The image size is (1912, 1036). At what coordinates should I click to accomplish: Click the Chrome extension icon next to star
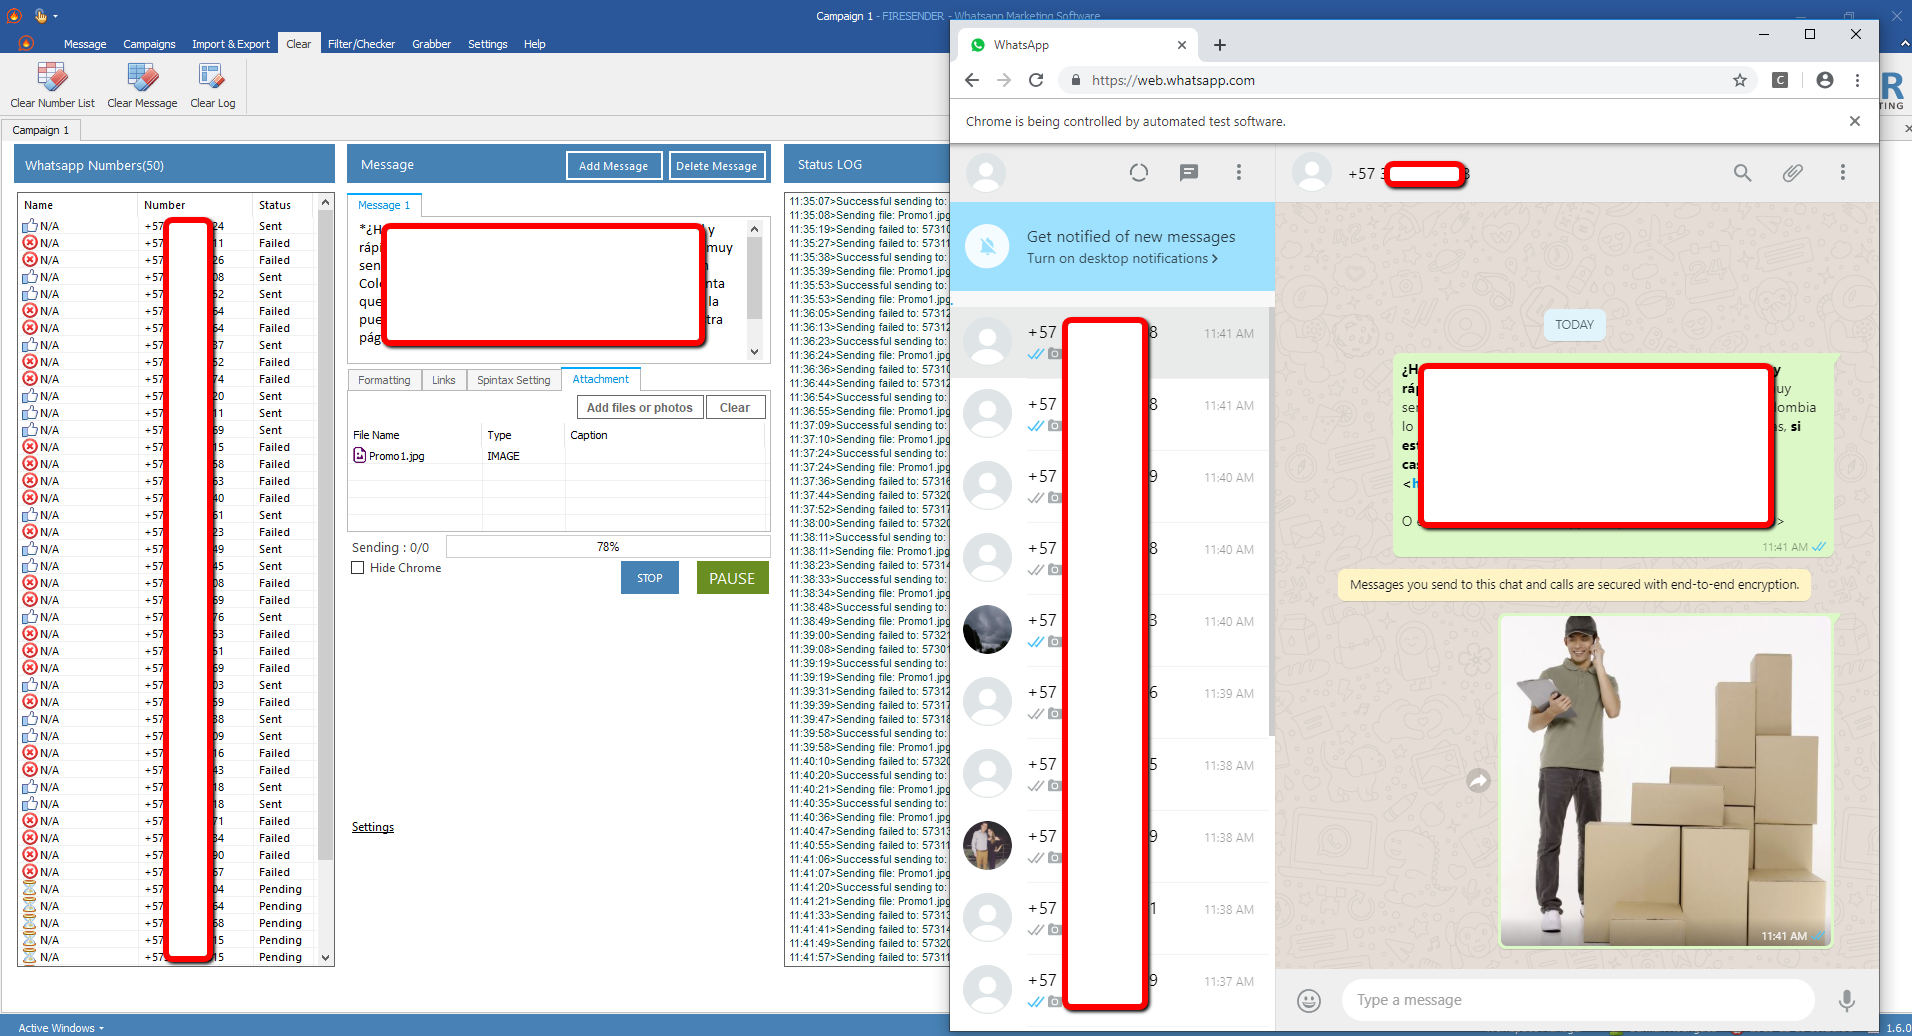click(1780, 80)
